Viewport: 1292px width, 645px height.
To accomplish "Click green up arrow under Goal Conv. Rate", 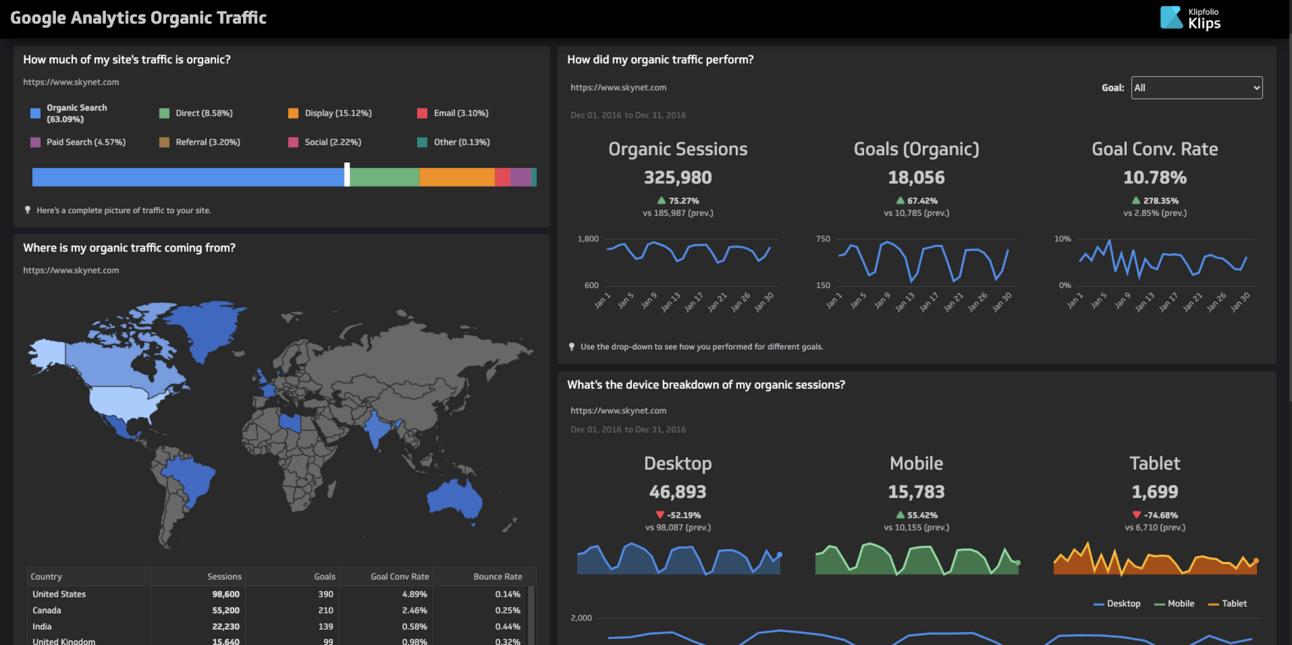I will (1136, 200).
